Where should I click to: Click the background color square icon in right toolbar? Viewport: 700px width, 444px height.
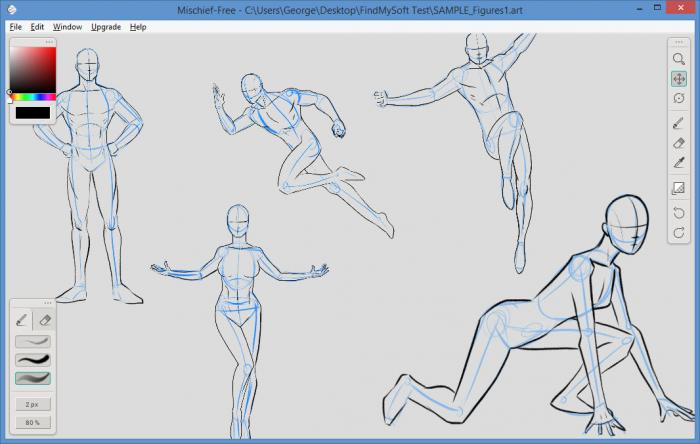pos(679,188)
